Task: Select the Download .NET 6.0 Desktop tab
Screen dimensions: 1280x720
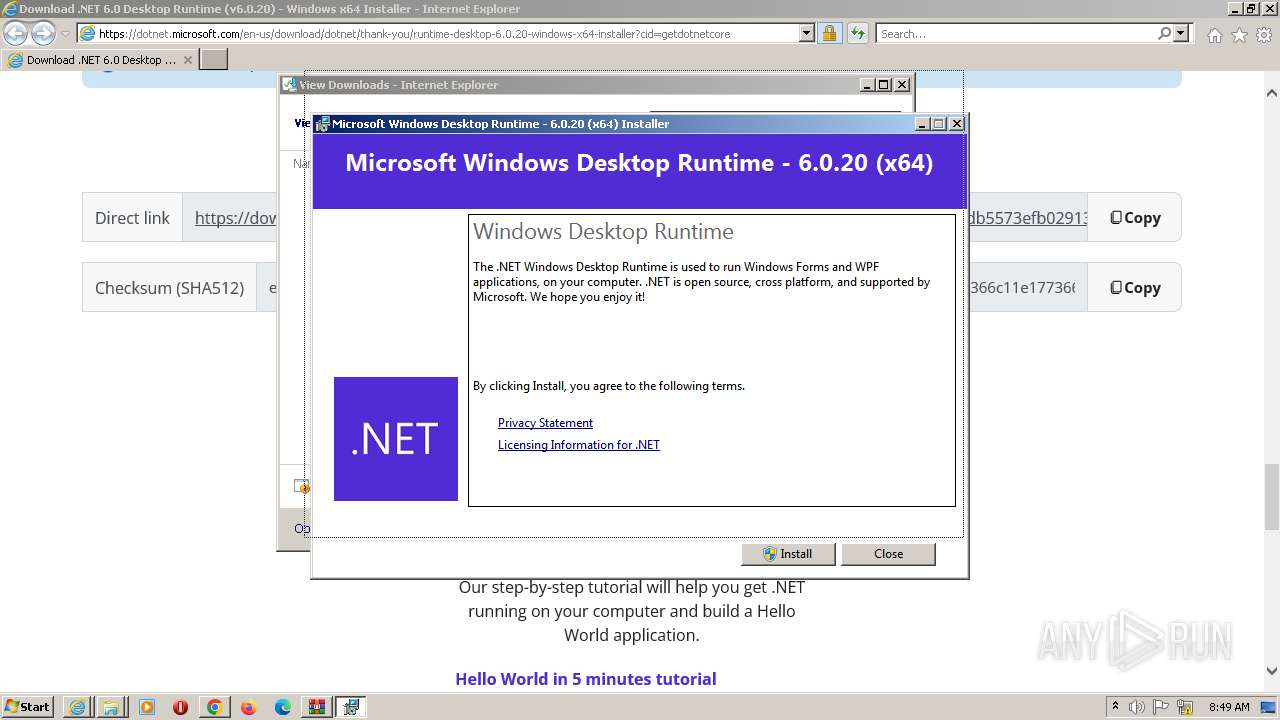Action: coord(100,60)
